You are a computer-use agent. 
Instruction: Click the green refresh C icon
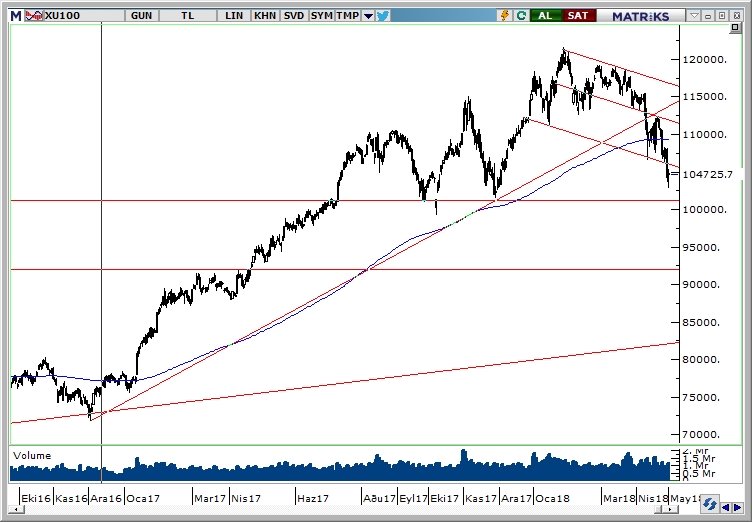(x=521, y=16)
